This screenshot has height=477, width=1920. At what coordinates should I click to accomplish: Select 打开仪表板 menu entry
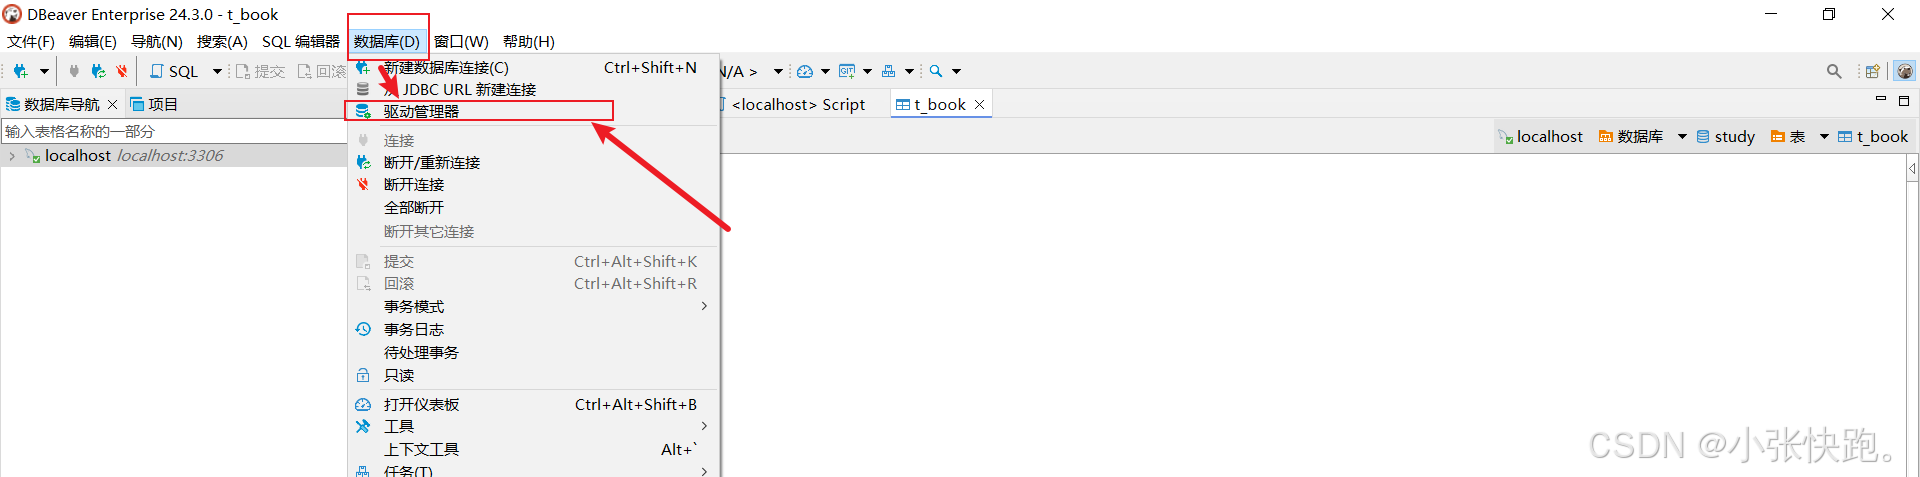coord(533,404)
